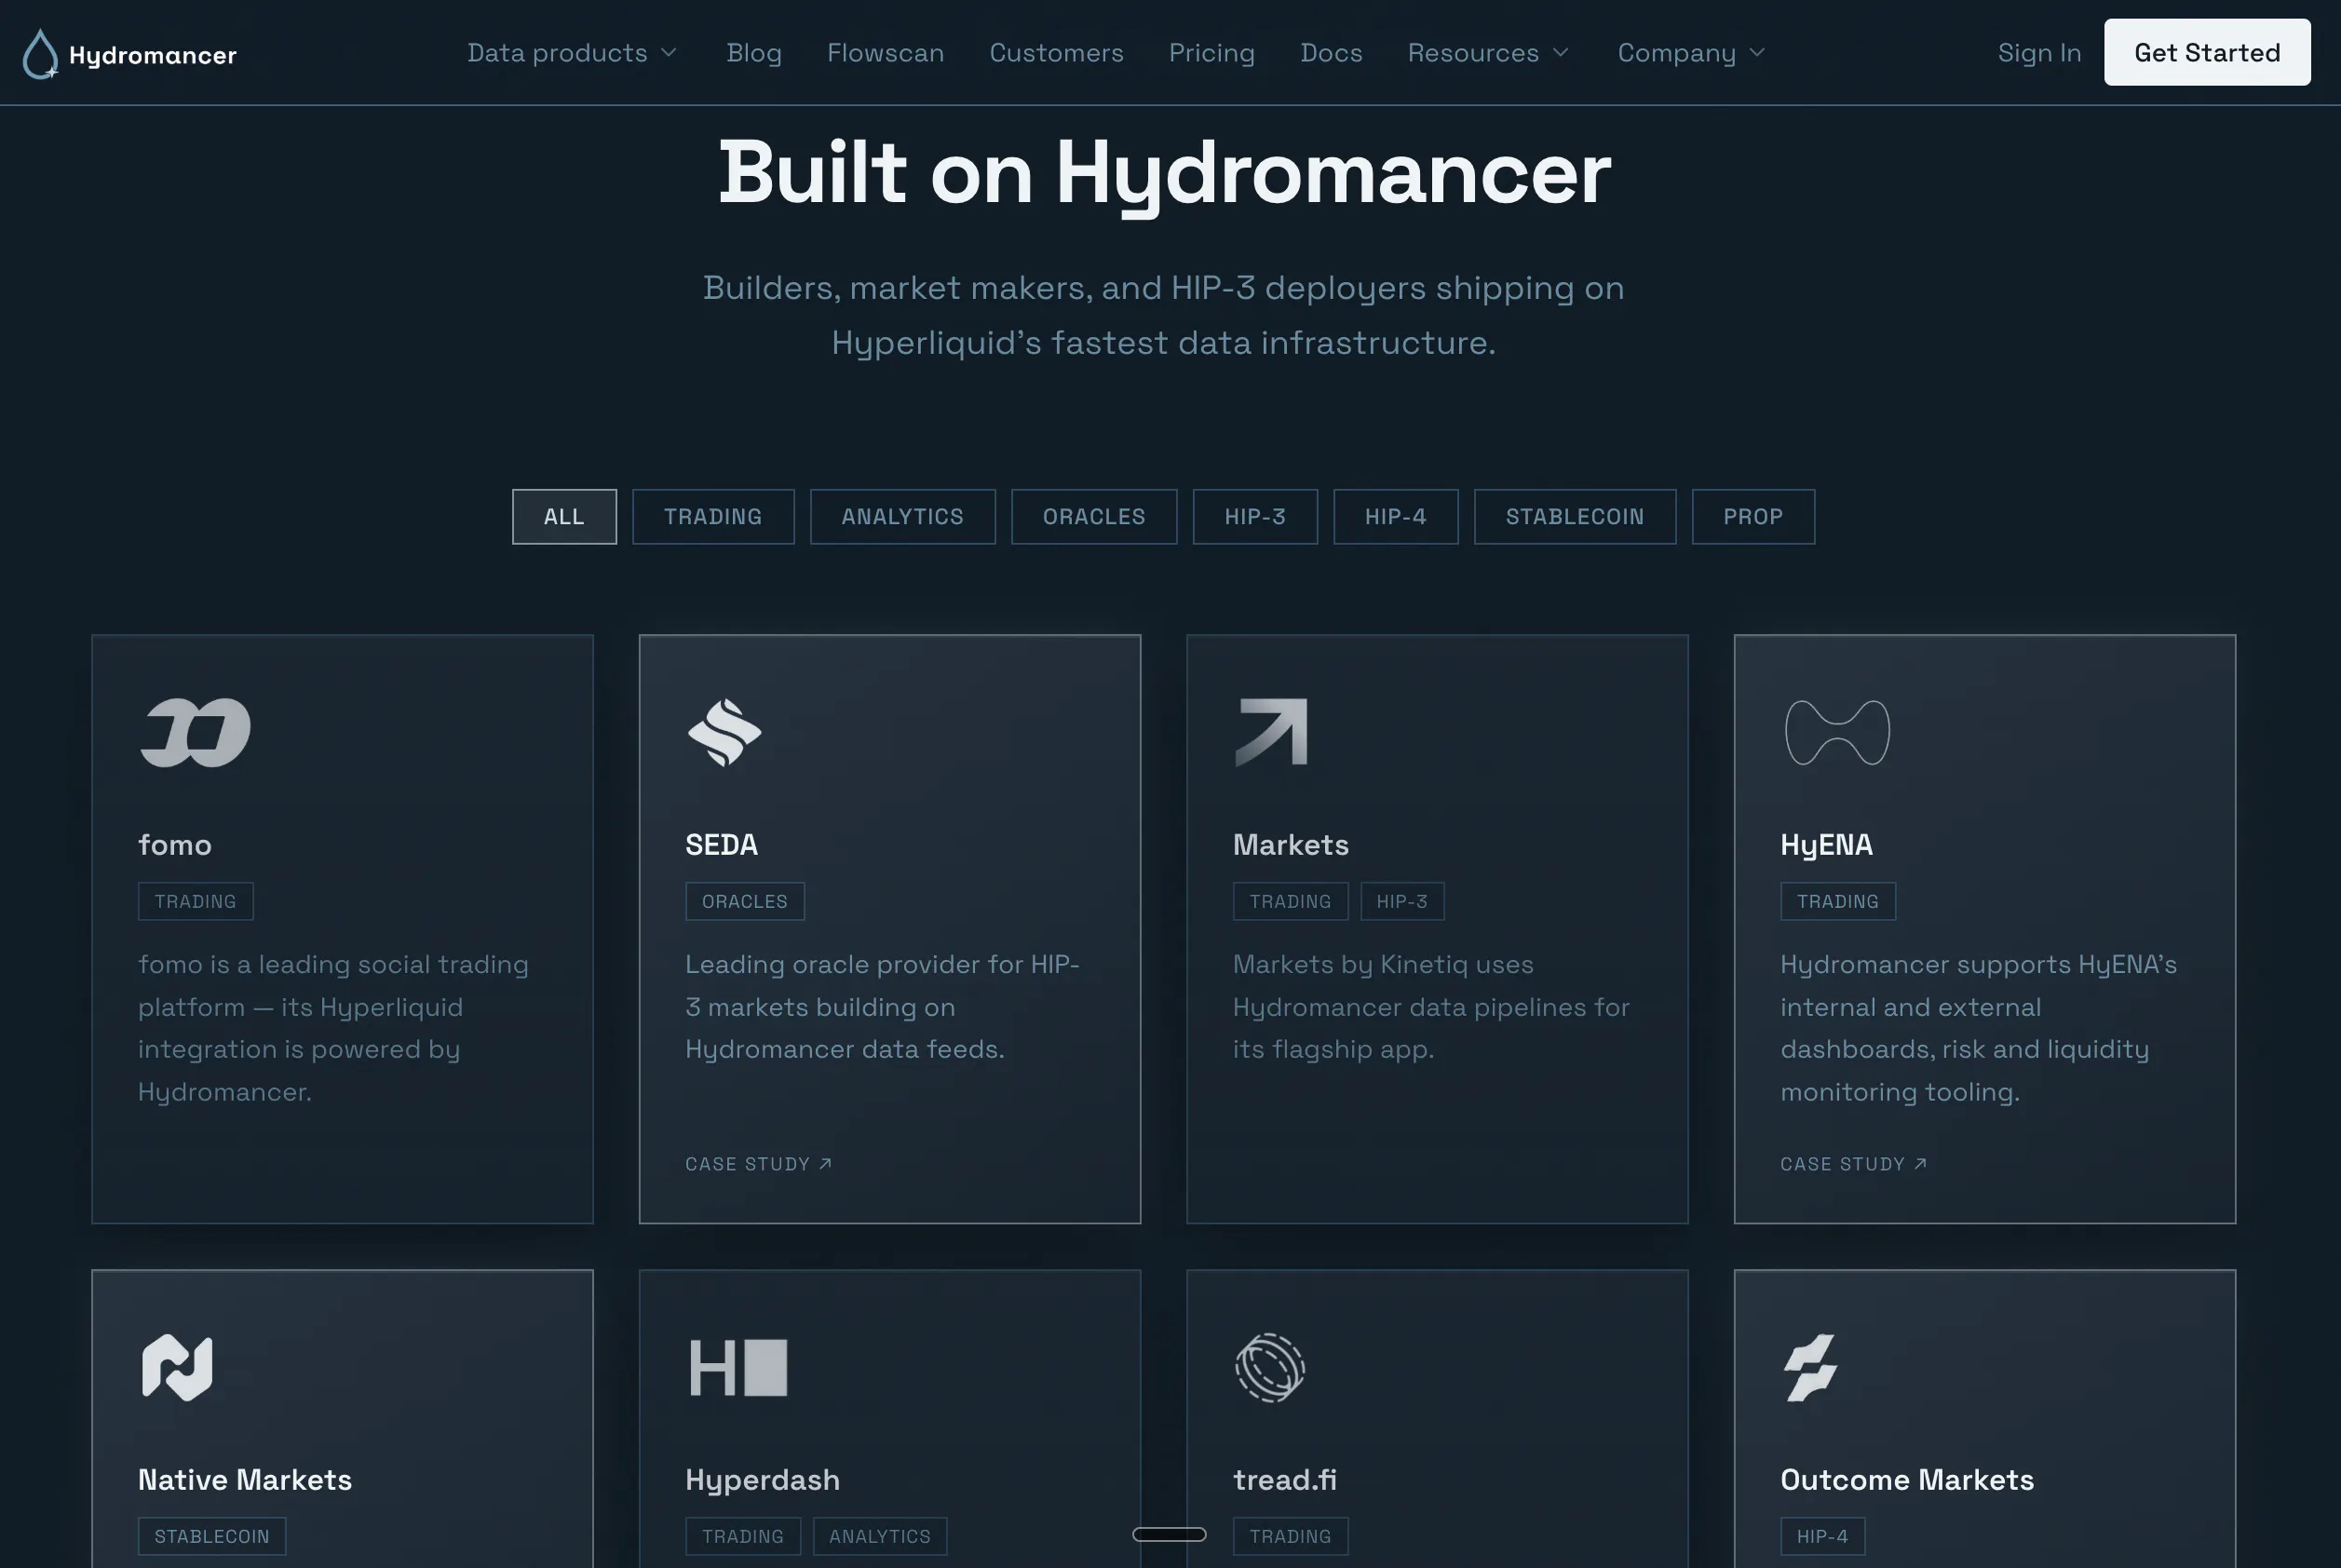
Task: Click the Hydromancer droplet logo icon
Action: pyautogui.click(x=40, y=53)
